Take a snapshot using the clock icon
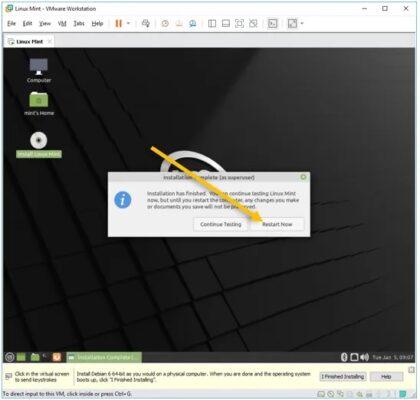 click(165, 23)
